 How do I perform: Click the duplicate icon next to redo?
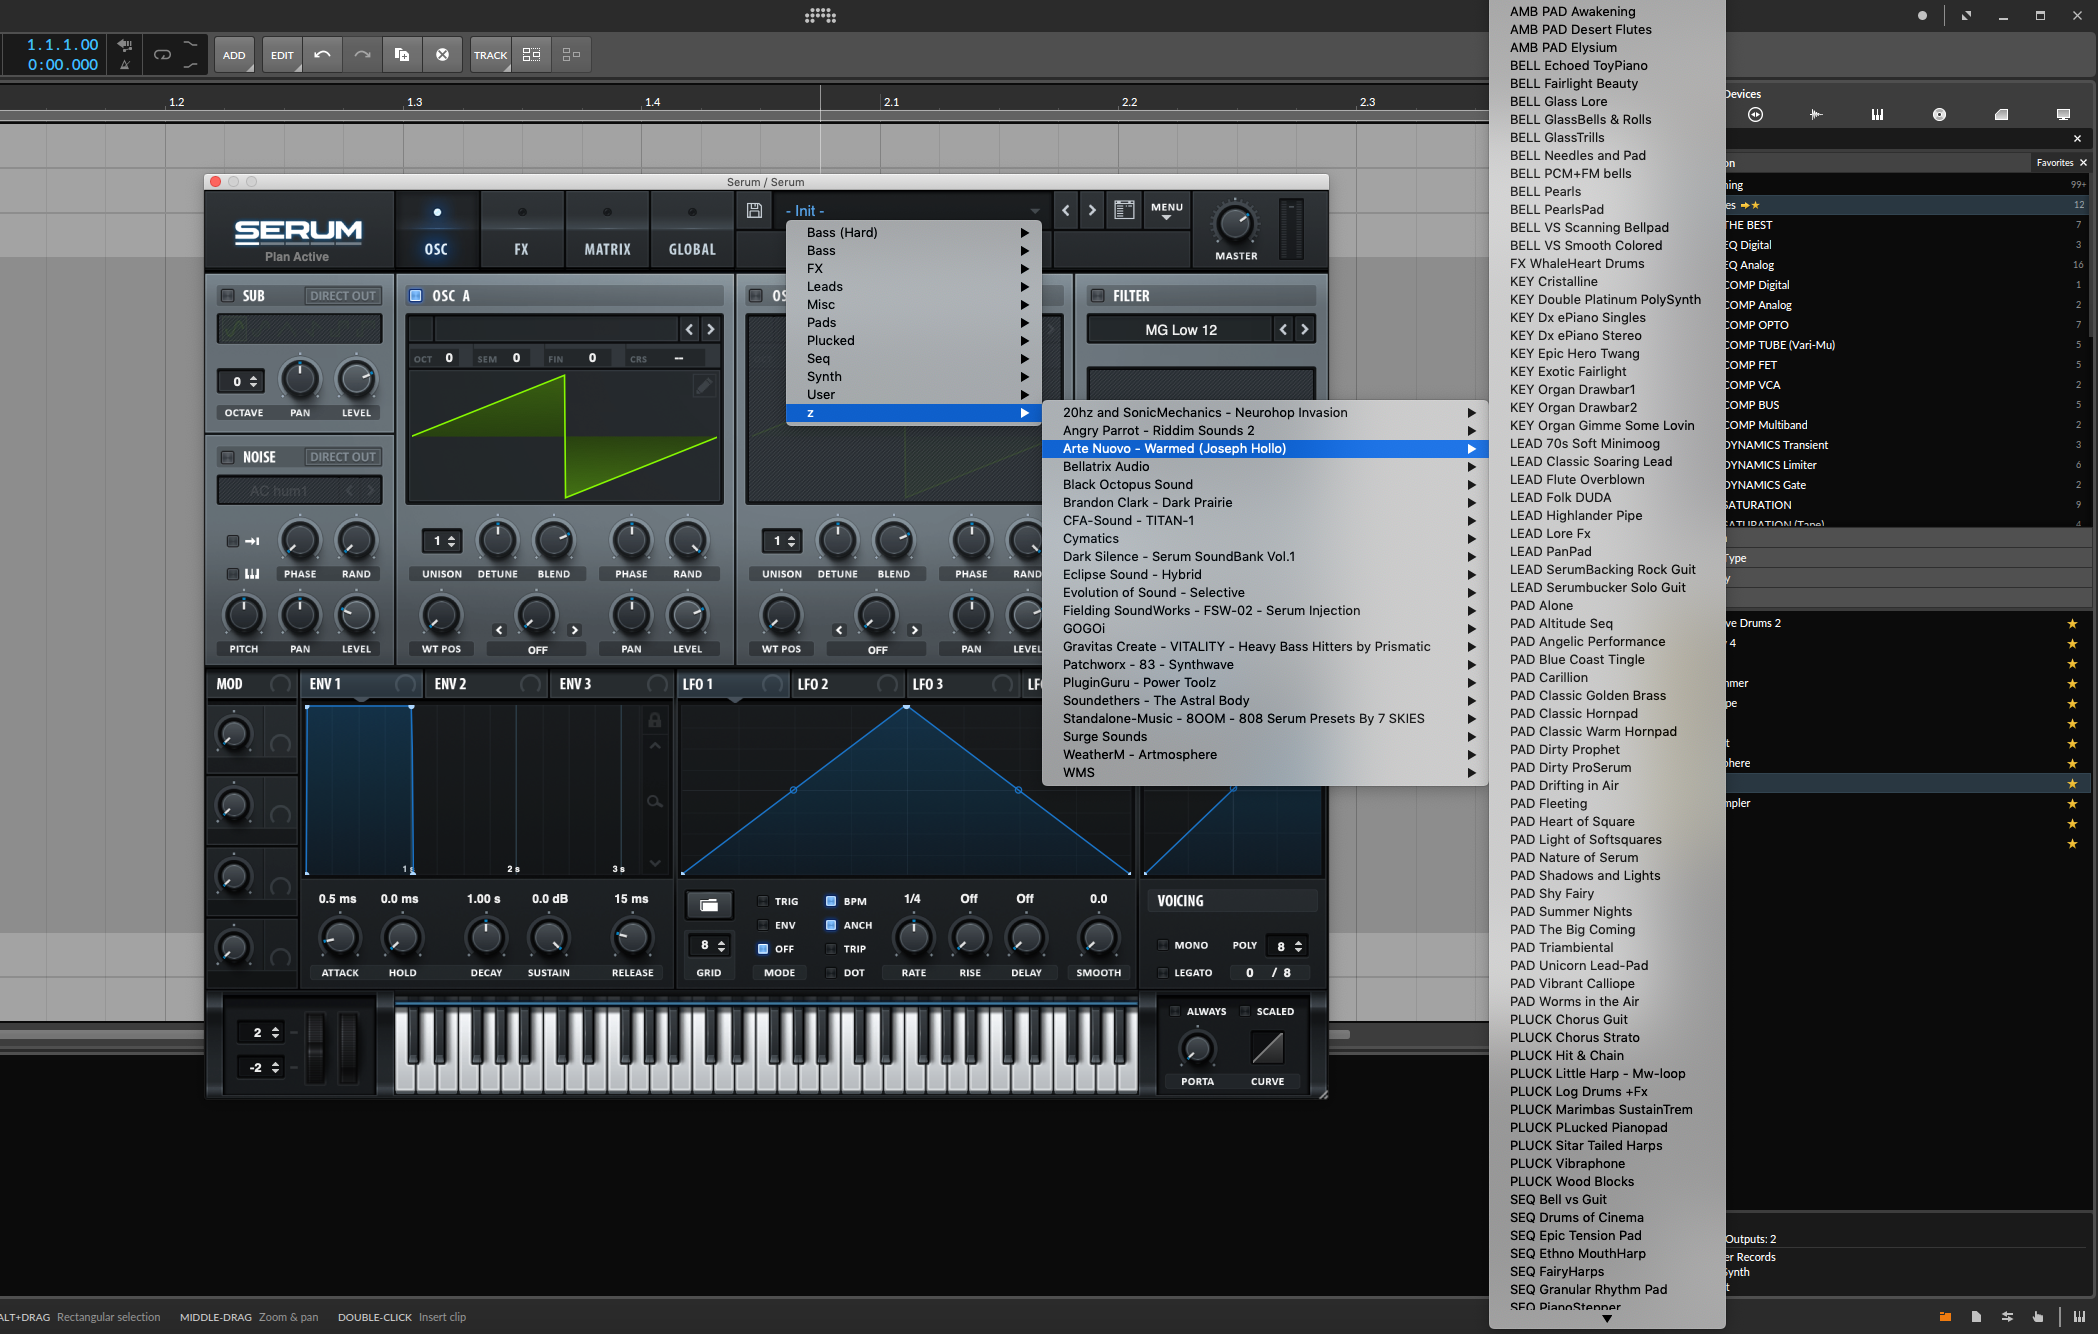pos(402,55)
